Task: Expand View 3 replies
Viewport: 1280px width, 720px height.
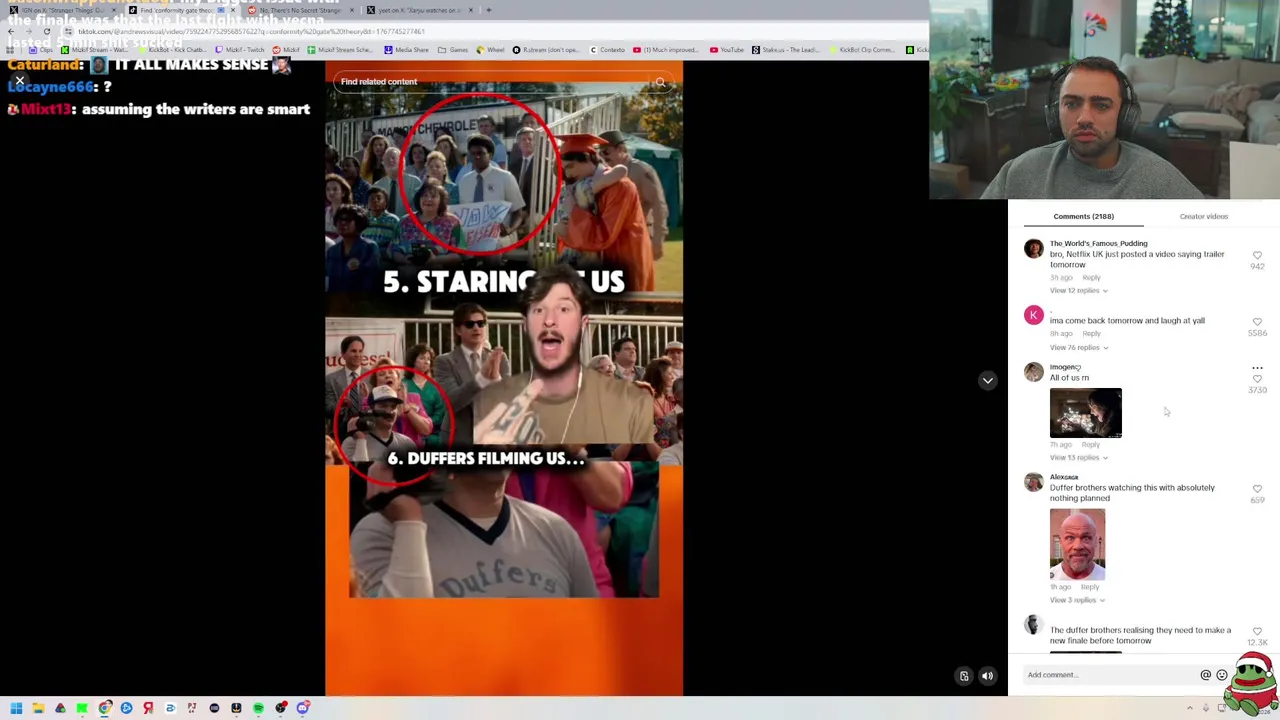Action: [x=1076, y=600]
